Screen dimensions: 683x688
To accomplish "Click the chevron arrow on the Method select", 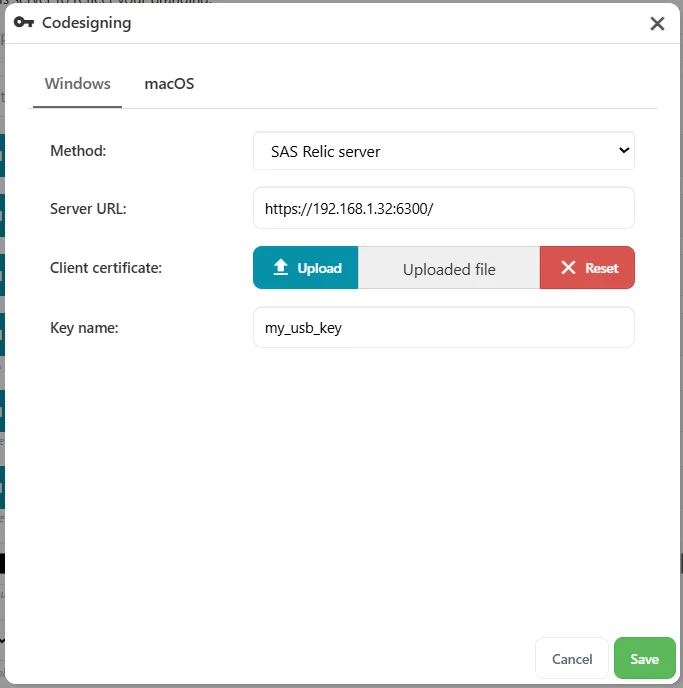I will click(624, 151).
